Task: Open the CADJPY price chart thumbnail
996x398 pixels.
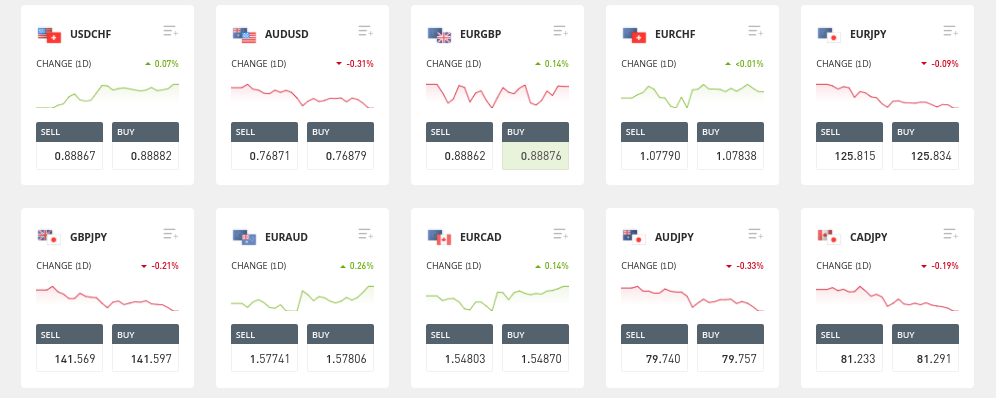Action: 887,298
